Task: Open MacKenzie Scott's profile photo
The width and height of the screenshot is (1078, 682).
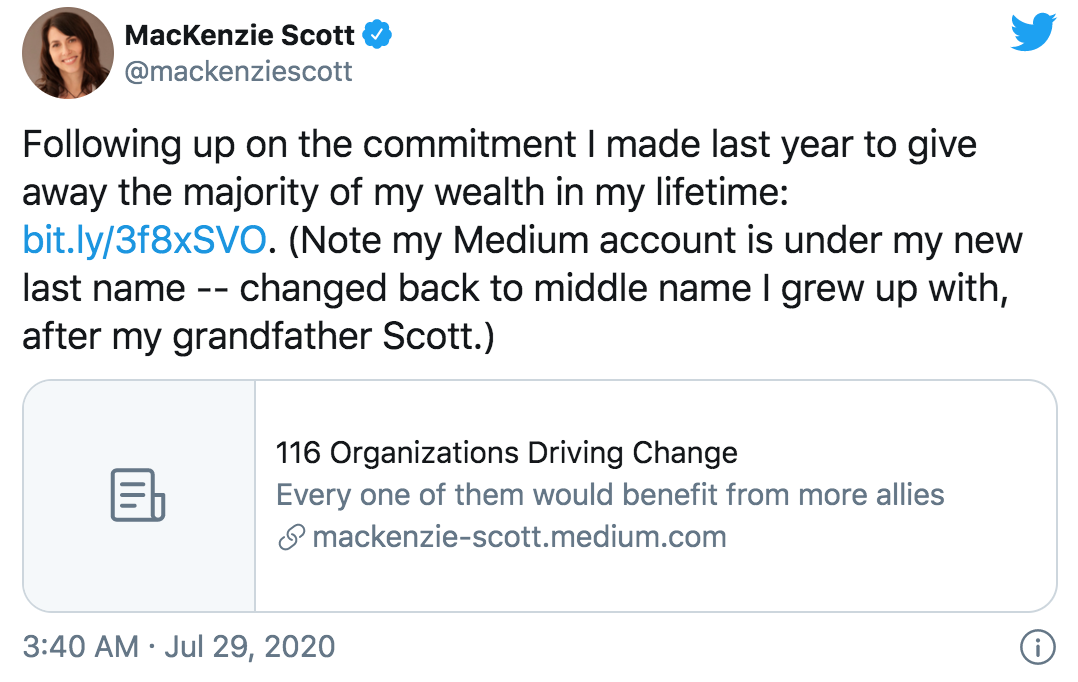Action: pos(66,55)
